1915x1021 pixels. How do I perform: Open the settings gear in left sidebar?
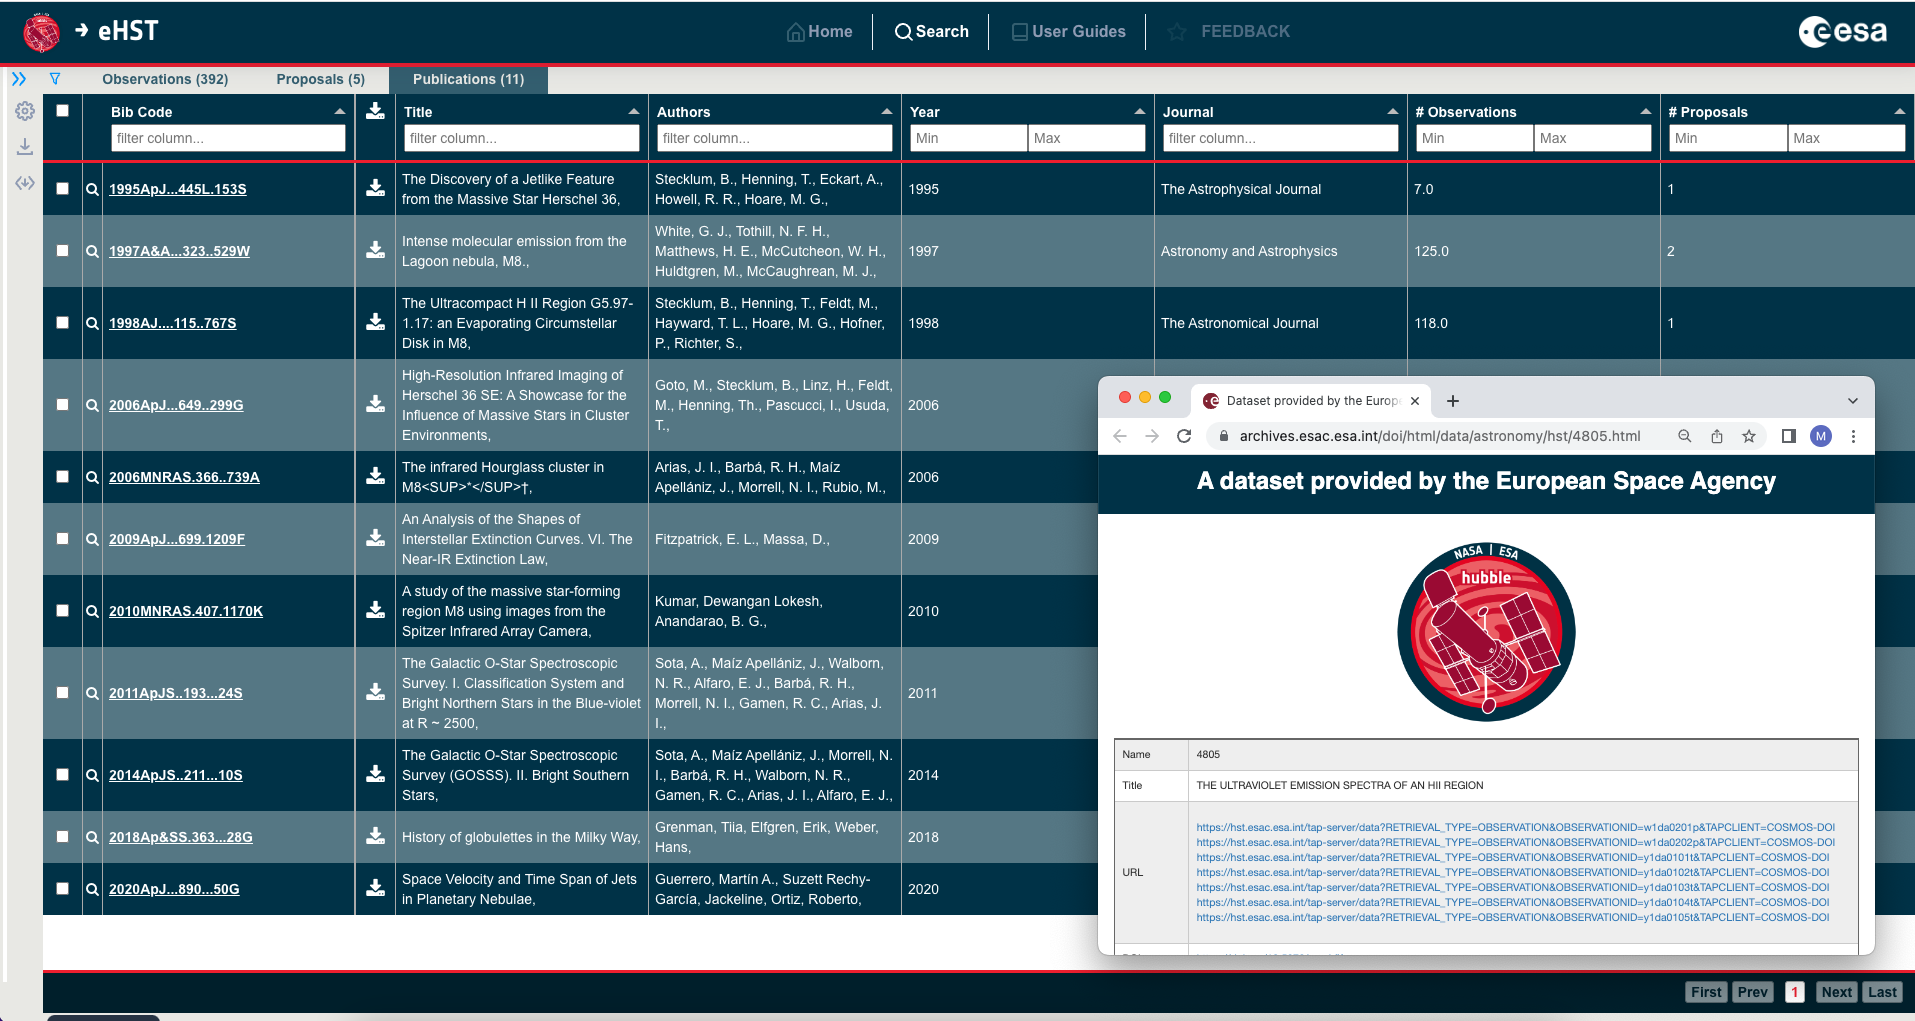(25, 112)
